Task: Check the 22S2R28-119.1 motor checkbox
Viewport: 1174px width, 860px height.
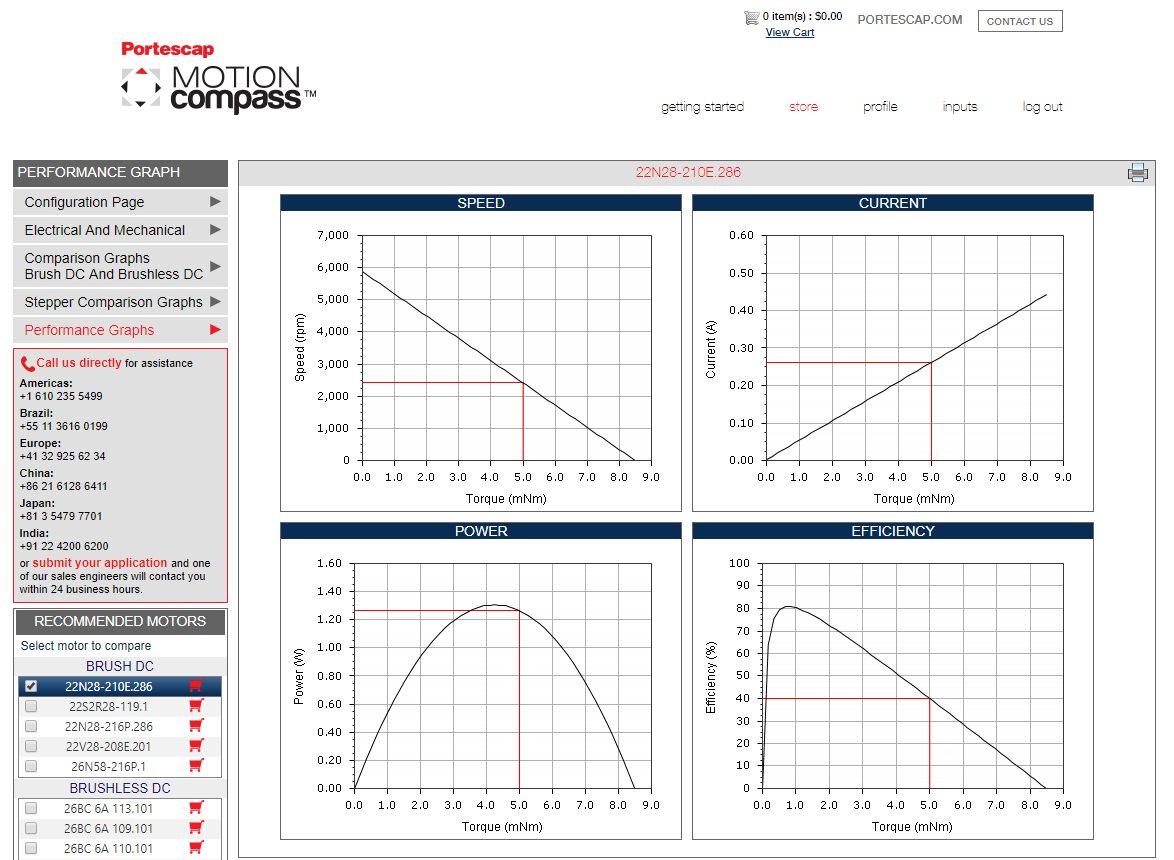Action: (31, 706)
